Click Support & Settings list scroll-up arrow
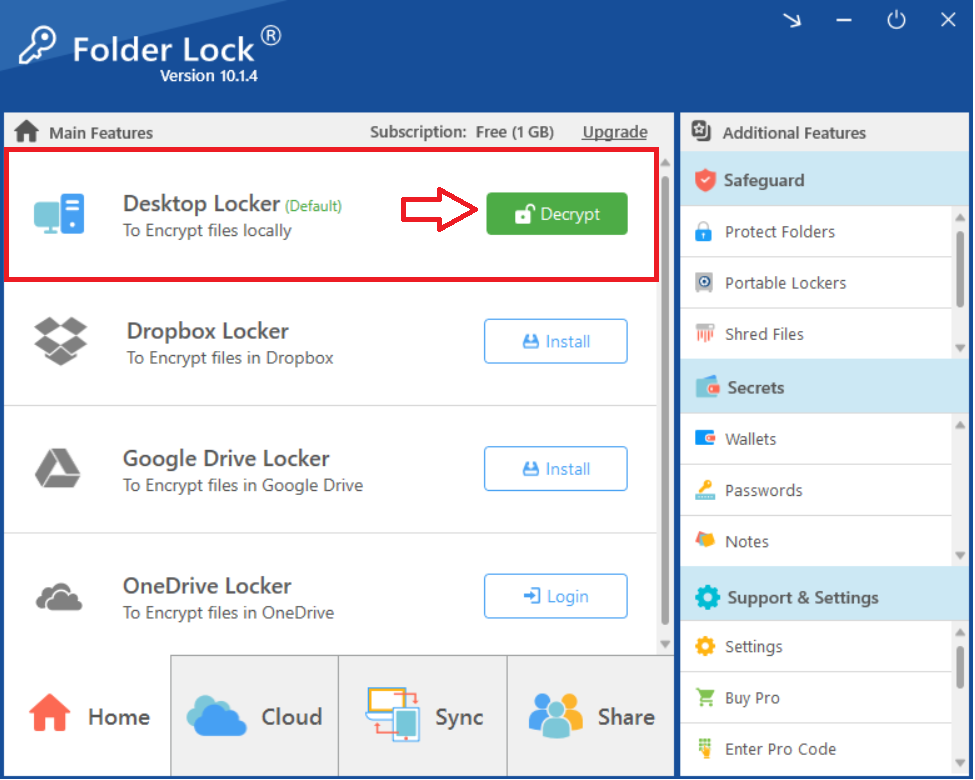975x780 pixels. click(x=960, y=633)
